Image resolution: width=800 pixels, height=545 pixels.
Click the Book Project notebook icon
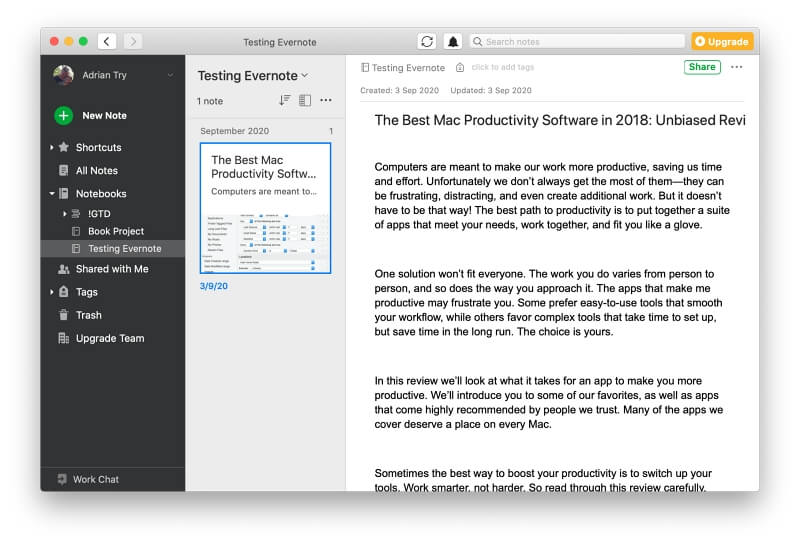point(76,231)
